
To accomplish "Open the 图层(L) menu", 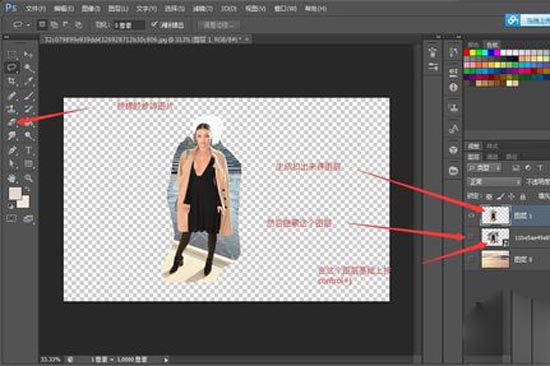I will (118, 8).
